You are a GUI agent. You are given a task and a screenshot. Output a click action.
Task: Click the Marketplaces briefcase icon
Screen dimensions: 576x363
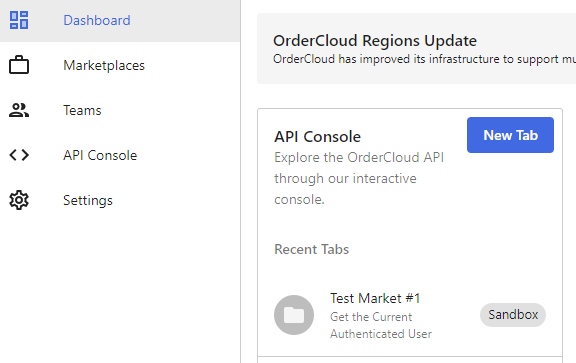pos(19,65)
